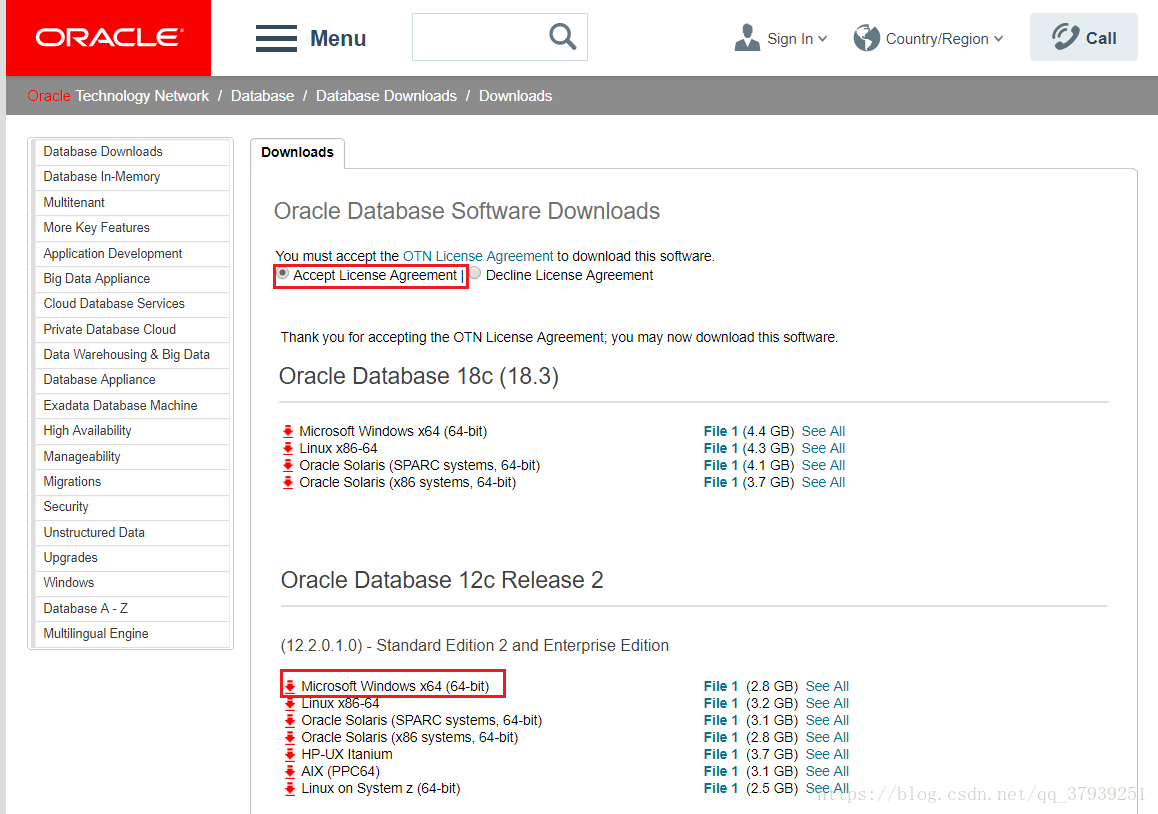Open Data Warehousing & Big Data item
1158x814 pixels.
[x=131, y=355]
